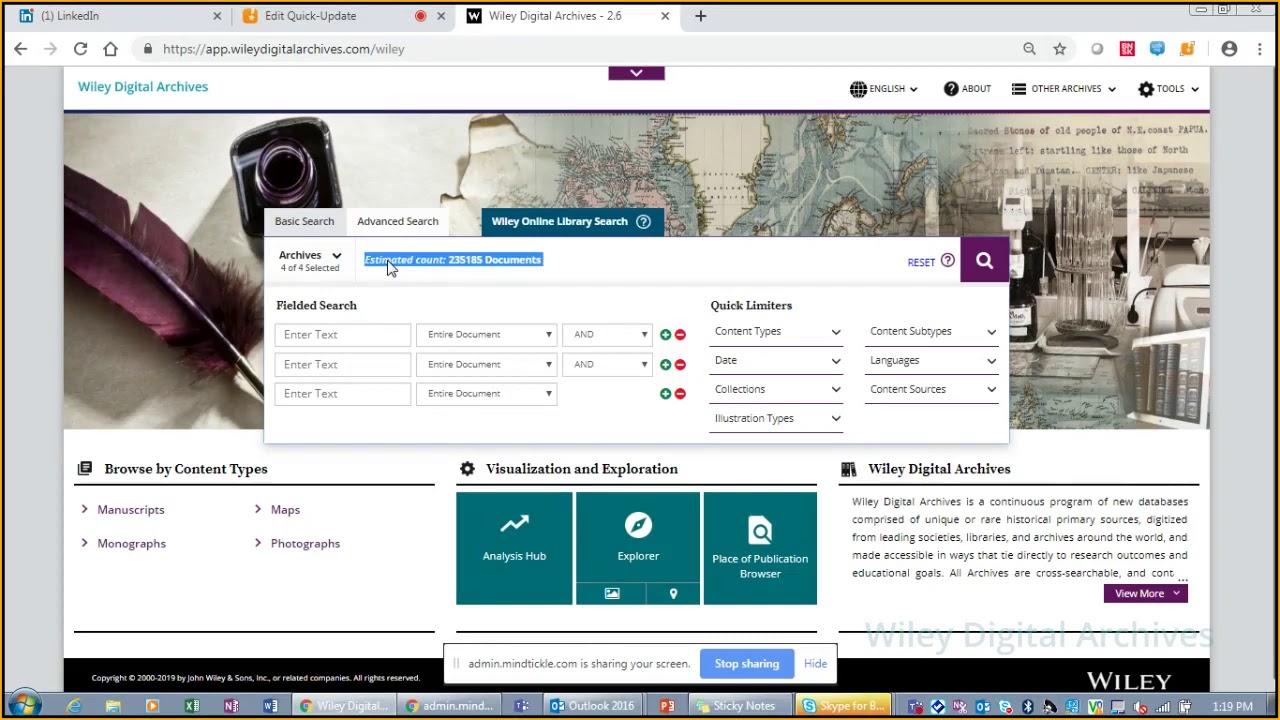1280x720 pixels.
Task: Open a new browser tab
Action: 700,16
